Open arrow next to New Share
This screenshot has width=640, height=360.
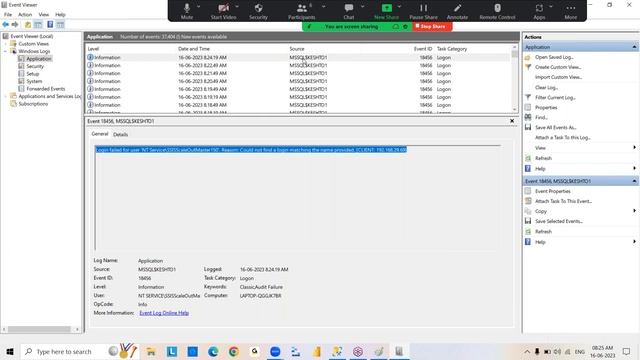coord(399,7)
